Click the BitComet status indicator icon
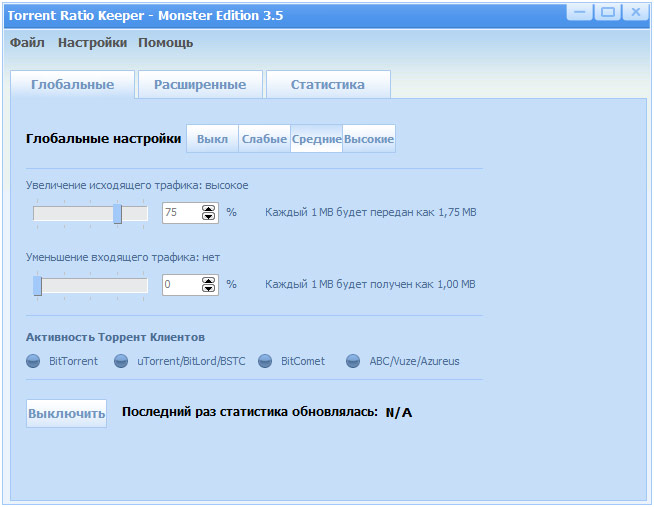This screenshot has height=507, width=654. [265, 361]
